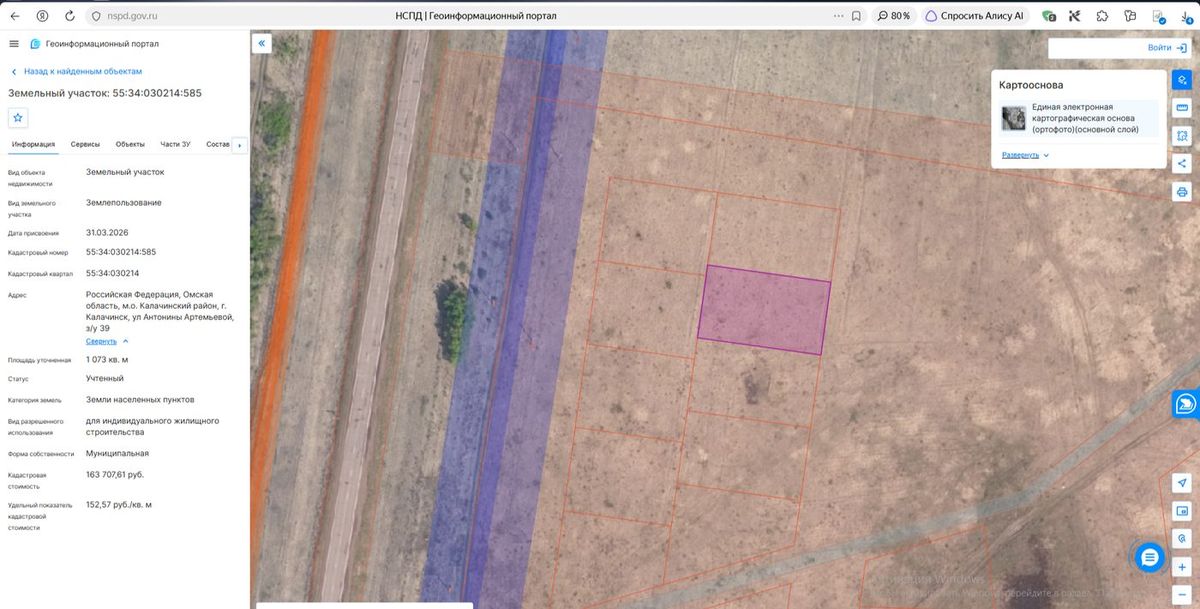Screen dimensions: 1200x609
Task: Open the blue feedback side tab icon
Action: tap(1186, 403)
